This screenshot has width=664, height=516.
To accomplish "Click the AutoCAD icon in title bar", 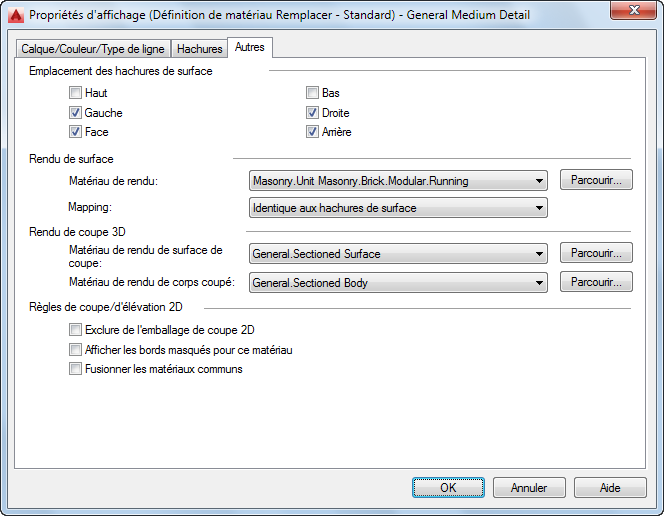I will [x=15, y=15].
